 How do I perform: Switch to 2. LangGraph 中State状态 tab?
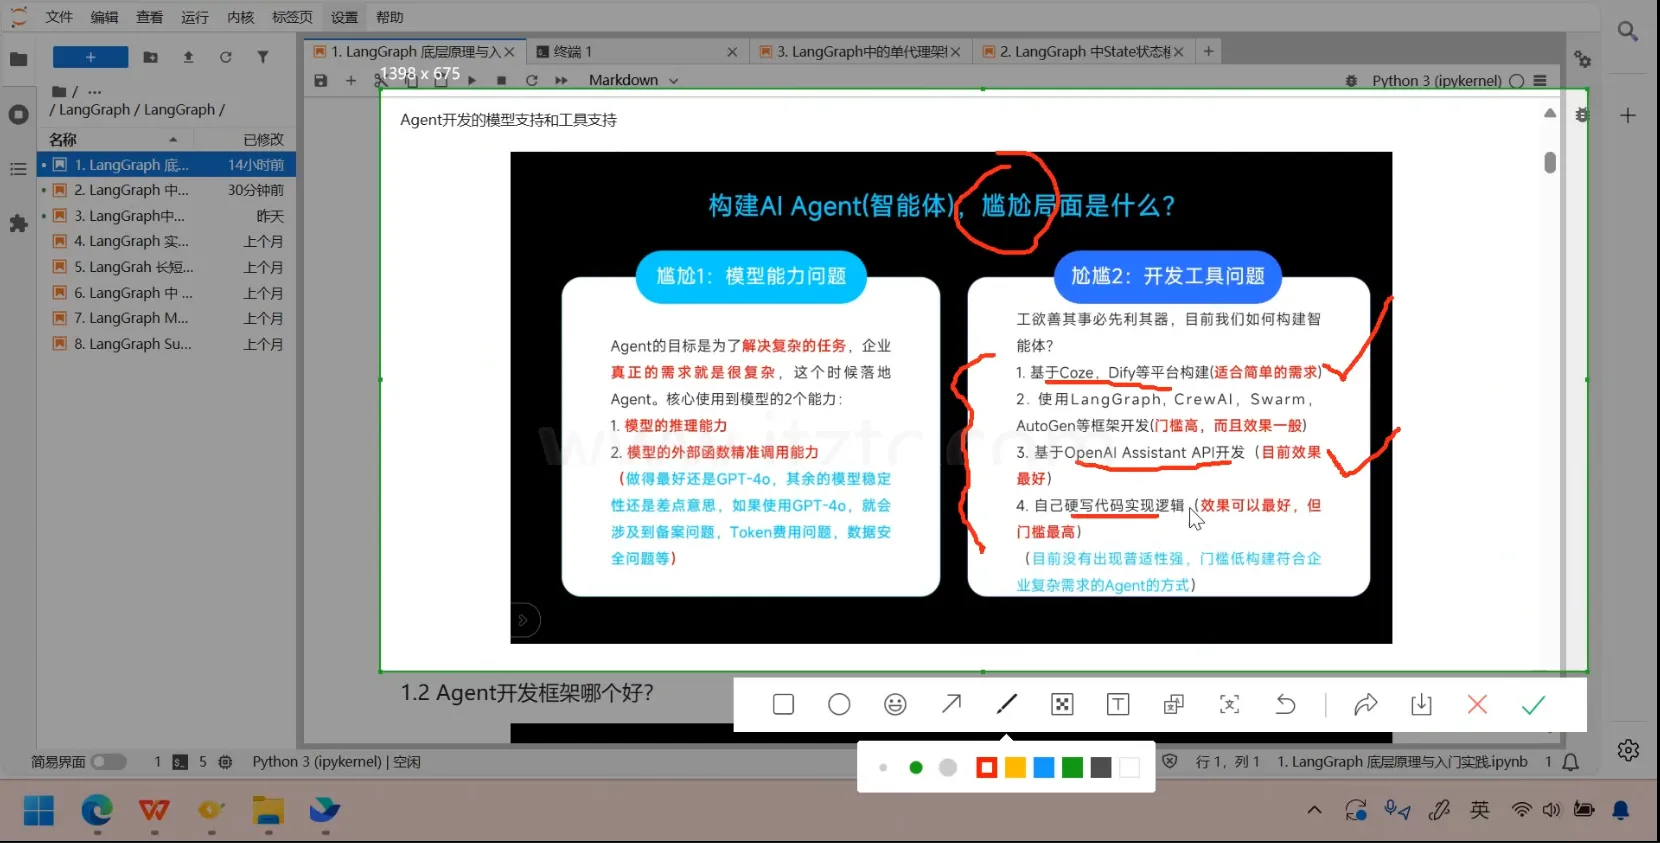[x=1083, y=51]
